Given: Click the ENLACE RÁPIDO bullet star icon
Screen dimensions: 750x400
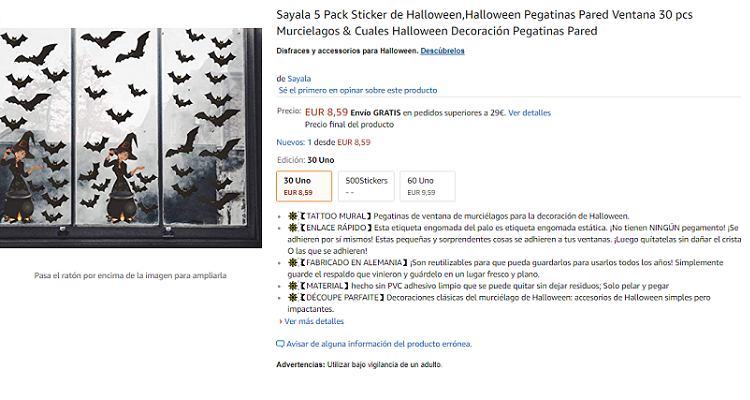Looking at the screenshot, I should coord(291,228).
